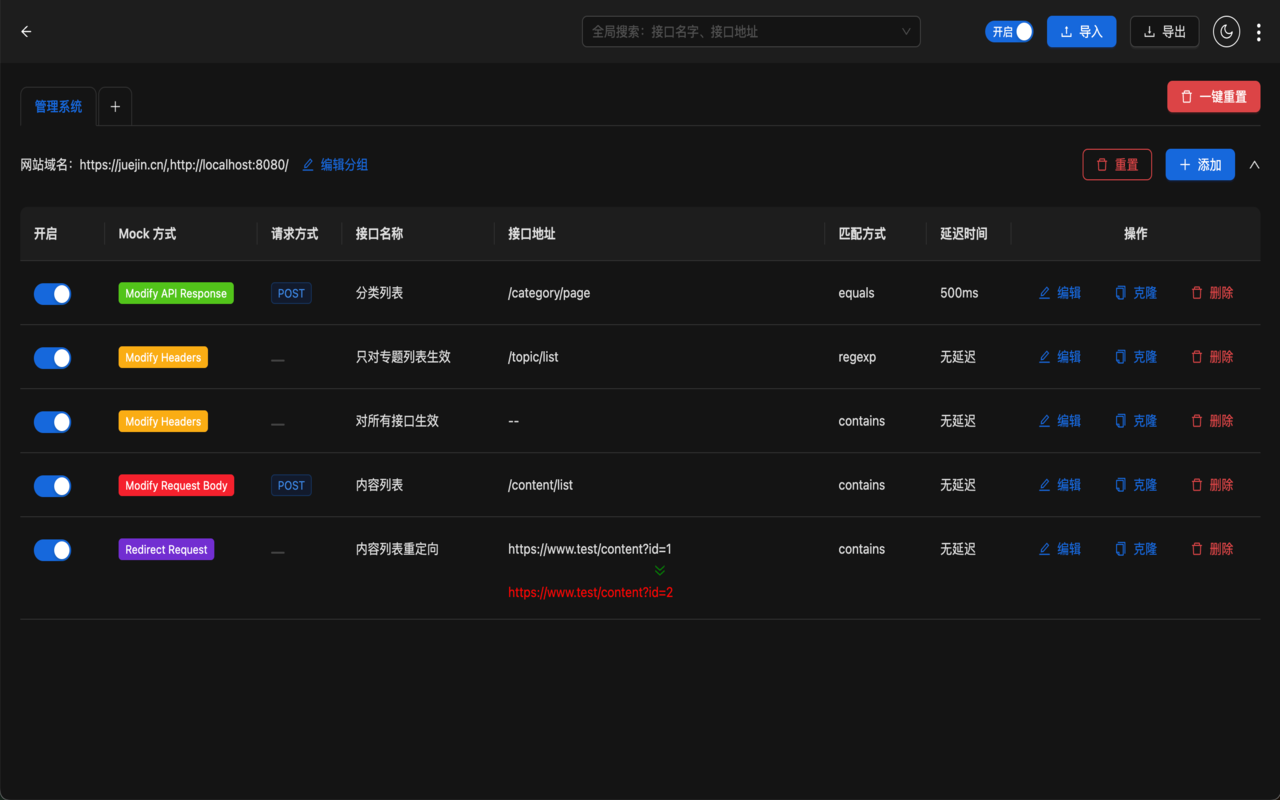Image resolution: width=1280 pixels, height=800 pixels.
Task: Expand the redirect URL double chevron
Action: point(659,570)
